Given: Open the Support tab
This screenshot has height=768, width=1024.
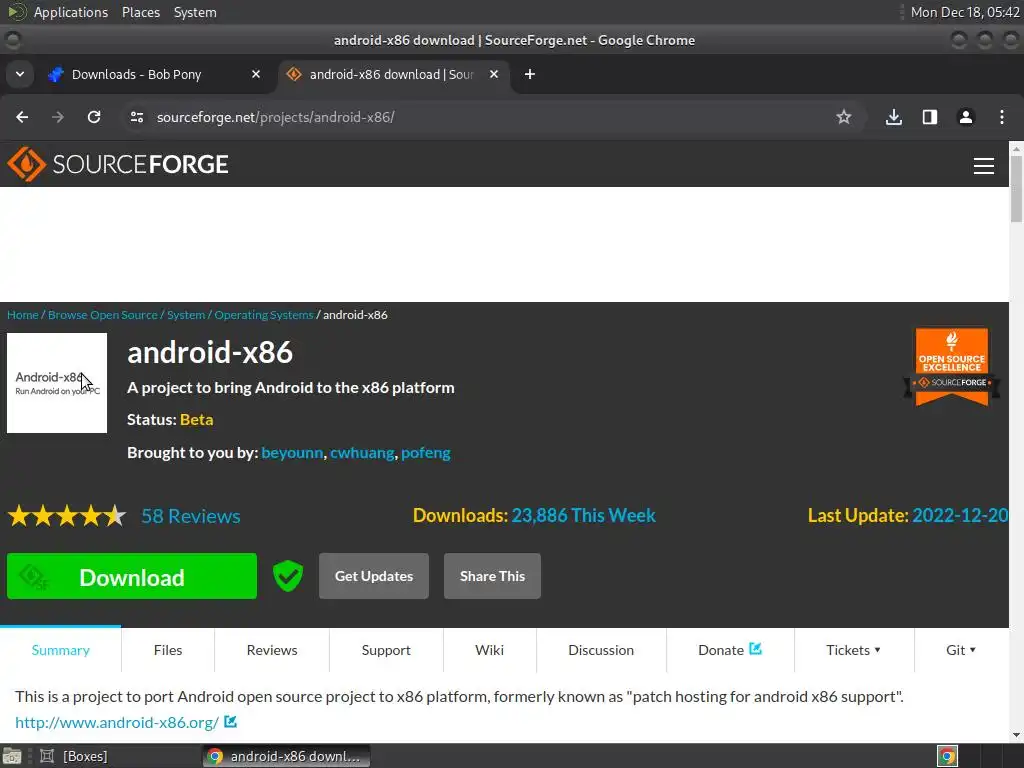Looking at the screenshot, I should (x=386, y=650).
